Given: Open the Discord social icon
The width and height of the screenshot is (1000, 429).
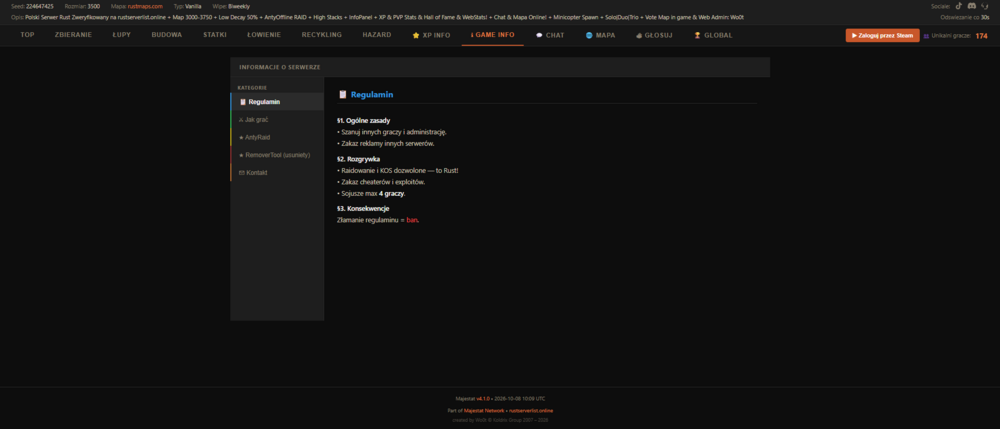Looking at the screenshot, I should pos(971,6).
